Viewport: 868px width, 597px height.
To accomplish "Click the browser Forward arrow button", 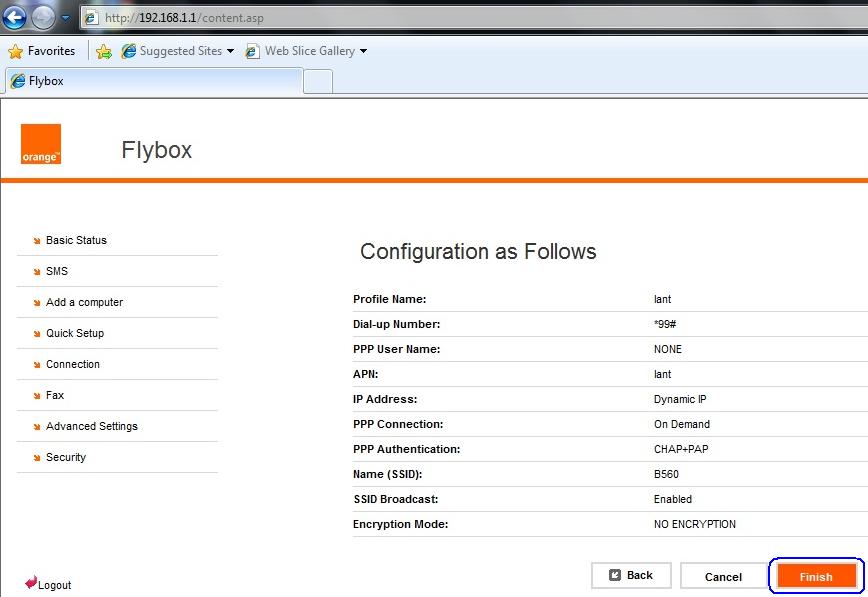I will pyautogui.click(x=43, y=18).
